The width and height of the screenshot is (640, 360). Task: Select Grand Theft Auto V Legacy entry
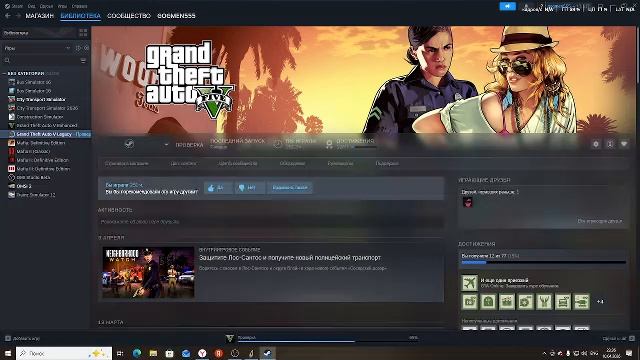click(x=45, y=134)
